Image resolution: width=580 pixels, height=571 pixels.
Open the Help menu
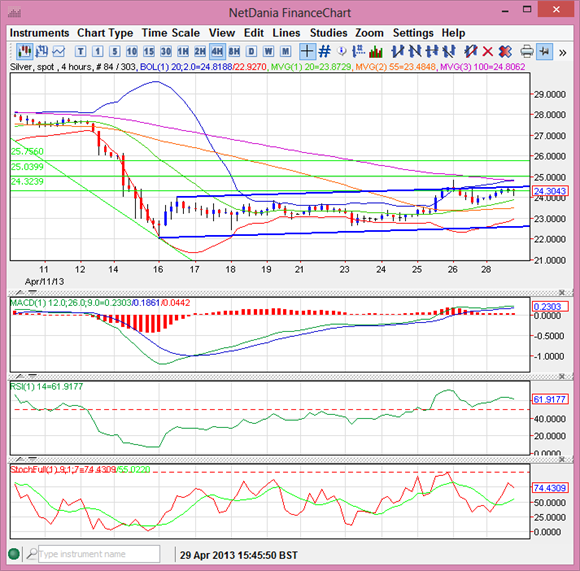(x=453, y=33)
